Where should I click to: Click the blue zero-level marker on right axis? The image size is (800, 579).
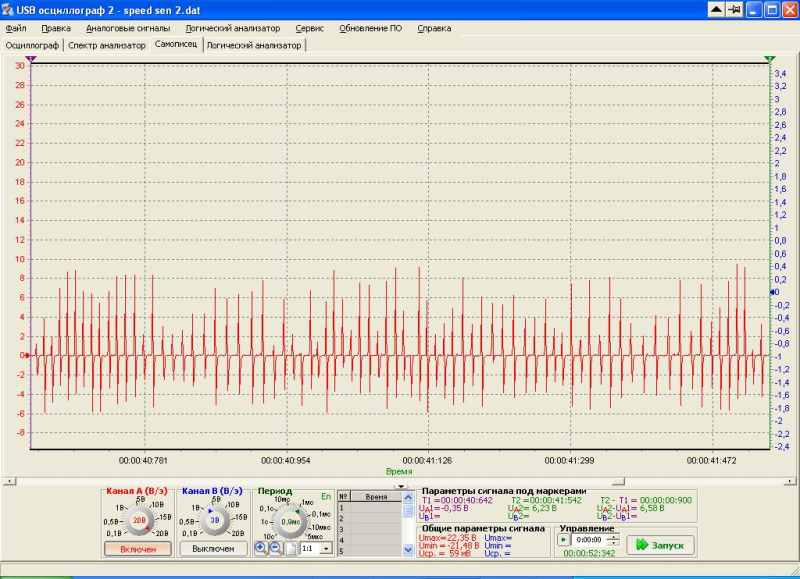(x=773, y=292)
